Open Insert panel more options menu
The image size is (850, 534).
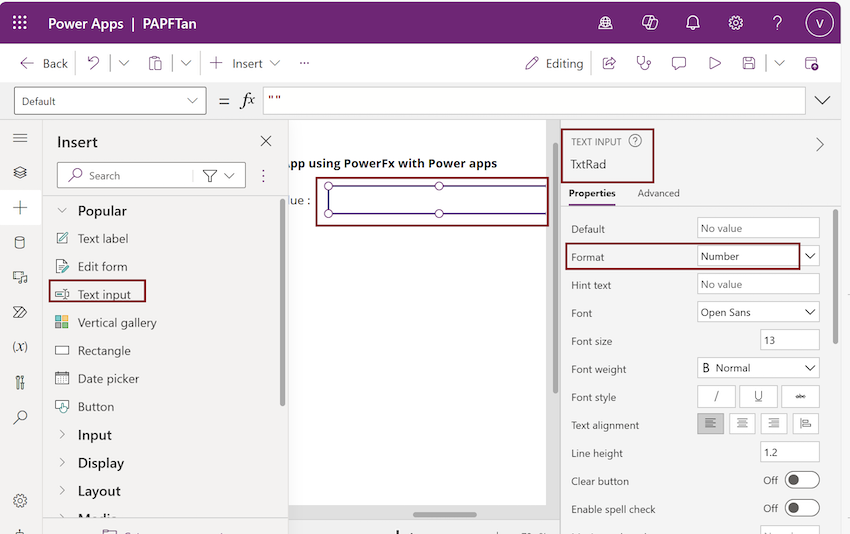[x=263, y=176]
